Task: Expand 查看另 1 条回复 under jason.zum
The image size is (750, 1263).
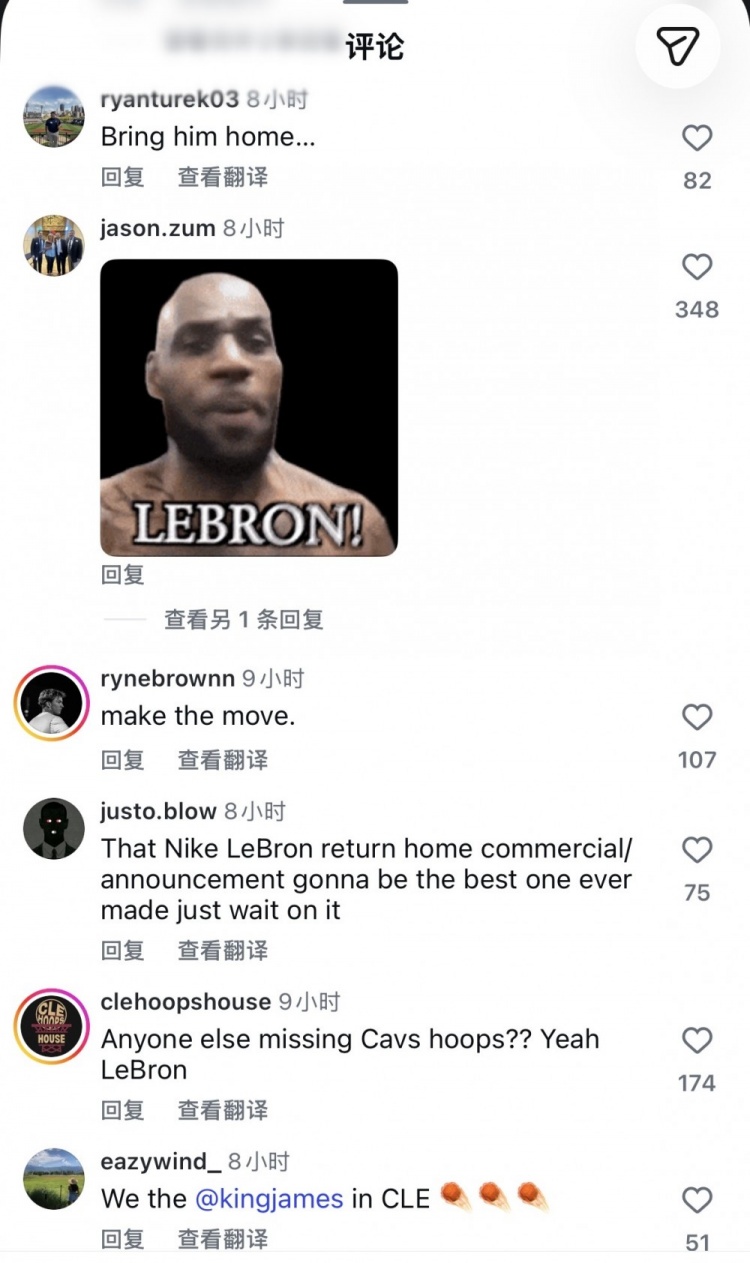Action: pyautogui.click(x=244, y=620)
